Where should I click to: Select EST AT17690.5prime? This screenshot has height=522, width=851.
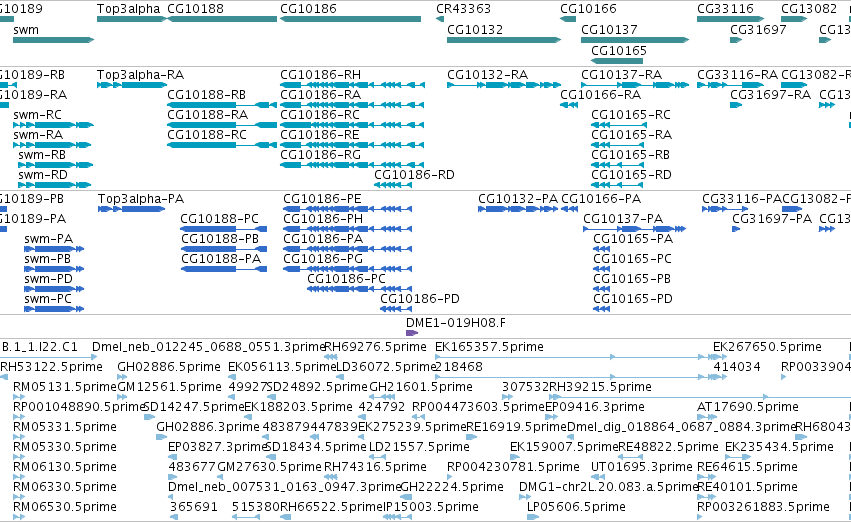(x=748, y=407)
